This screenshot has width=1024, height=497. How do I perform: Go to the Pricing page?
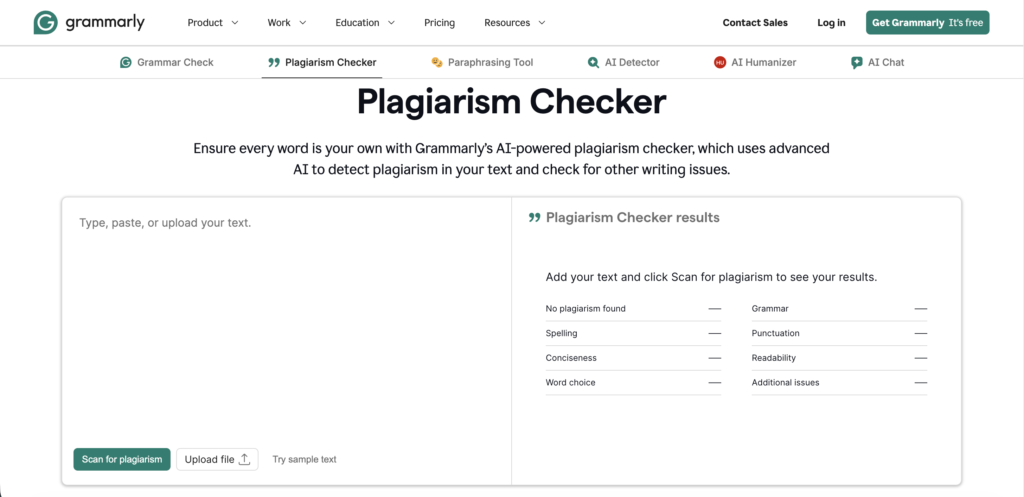440,23
